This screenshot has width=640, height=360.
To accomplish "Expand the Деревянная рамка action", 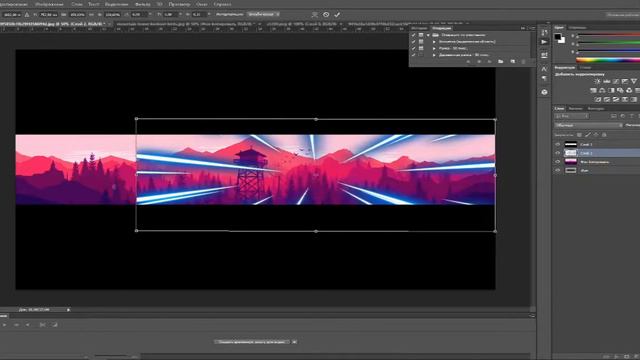I will point(434,55).
